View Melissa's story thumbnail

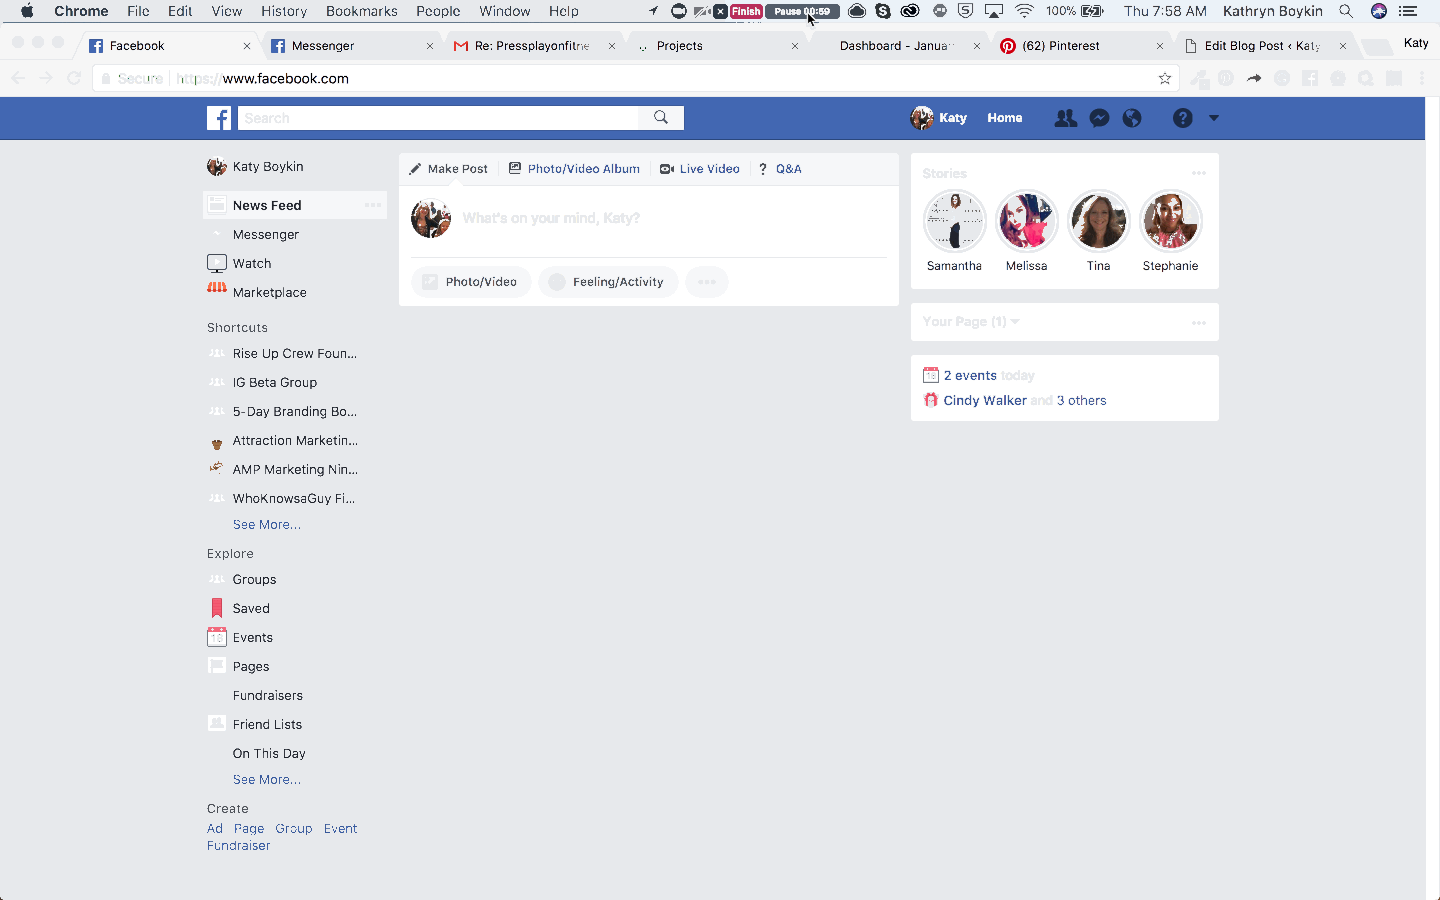click(1026, 221)
